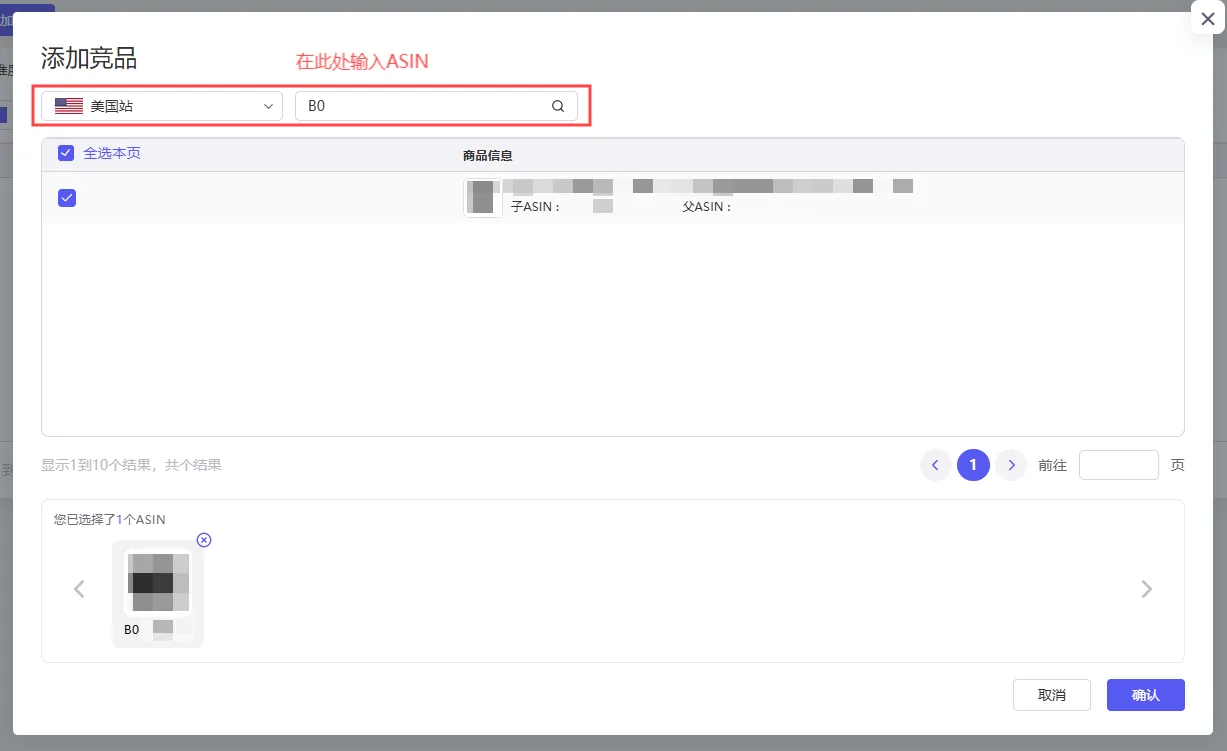Screen dimensions: 1227x751
Task: Click the 子ASIN： label in row
Action: (535, 207)
